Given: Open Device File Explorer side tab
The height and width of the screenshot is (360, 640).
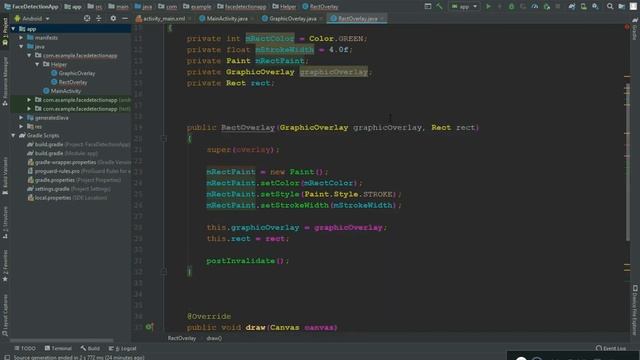Looking at the screenshot, I should [x=635, y=309].
